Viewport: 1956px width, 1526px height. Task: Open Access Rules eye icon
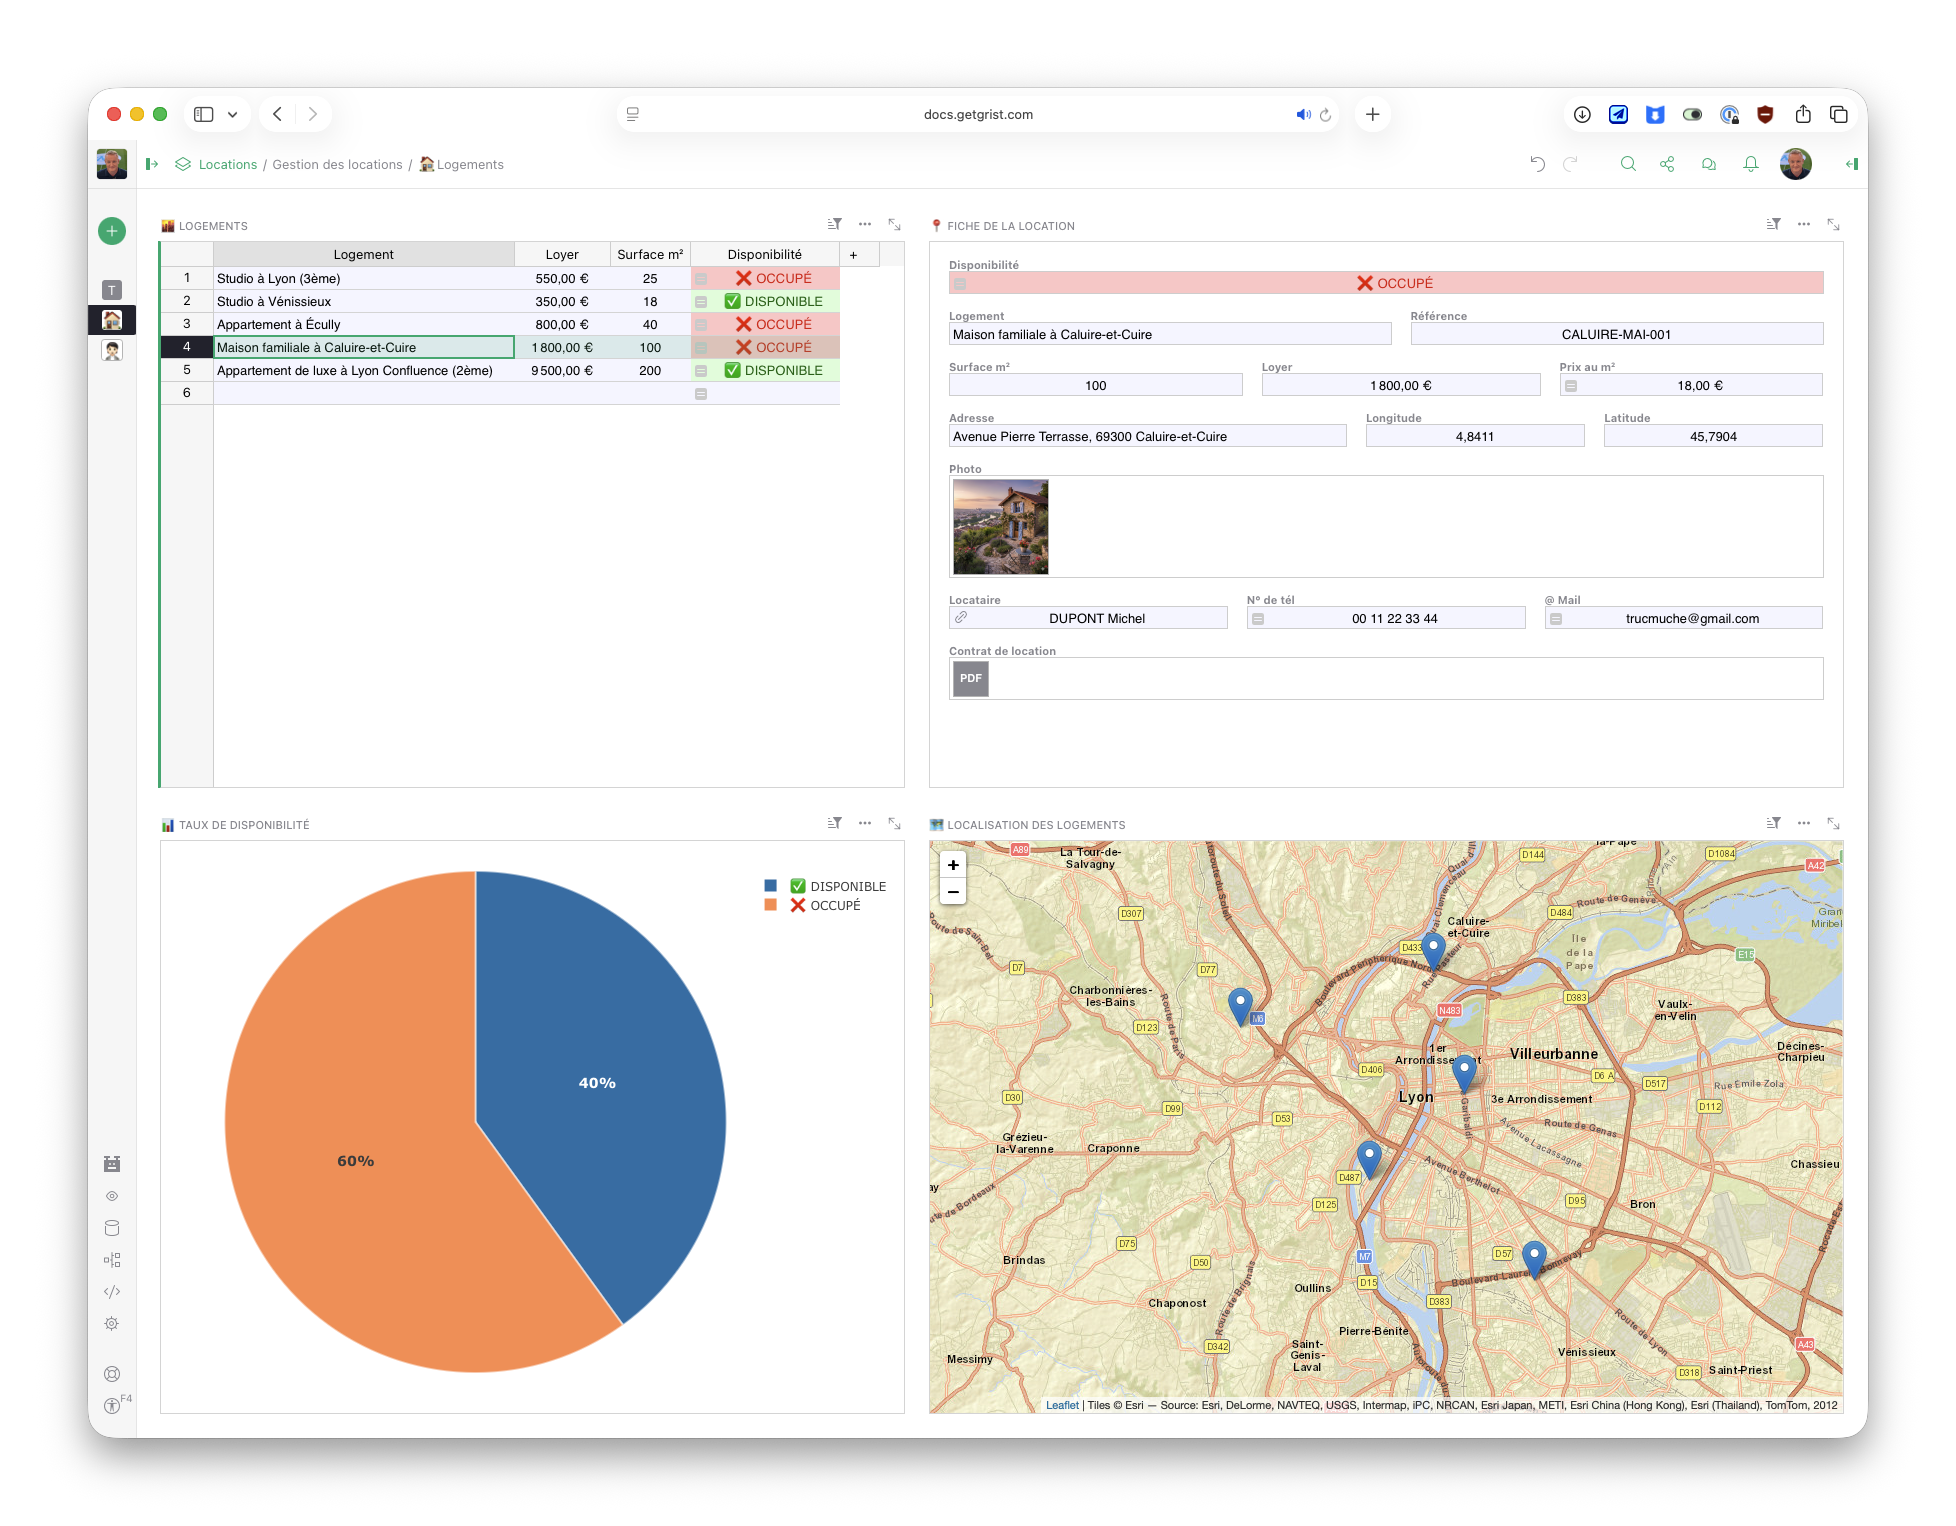tap(112, 1196)
